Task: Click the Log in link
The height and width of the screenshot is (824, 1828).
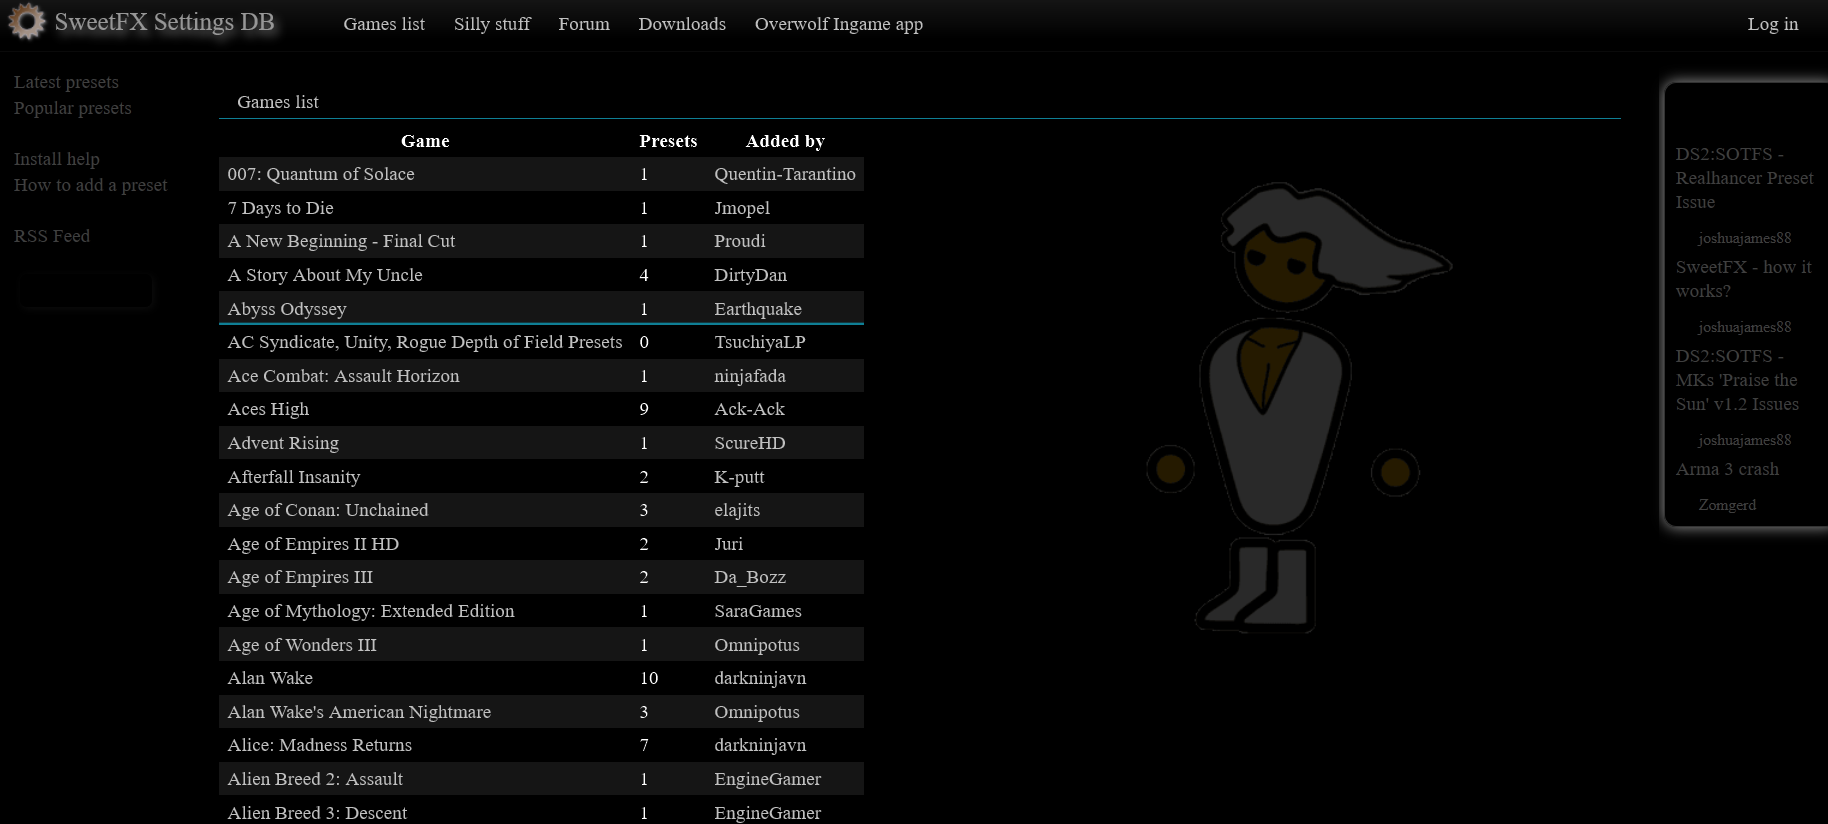Action: (x=1773, y=24)
